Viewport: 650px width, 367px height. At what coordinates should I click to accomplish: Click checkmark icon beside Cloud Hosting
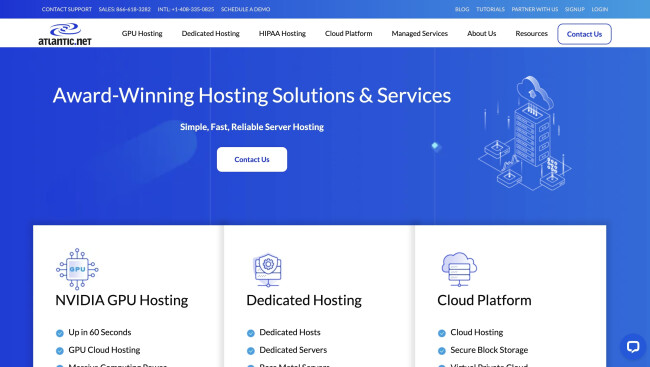(x=442, y=333)
